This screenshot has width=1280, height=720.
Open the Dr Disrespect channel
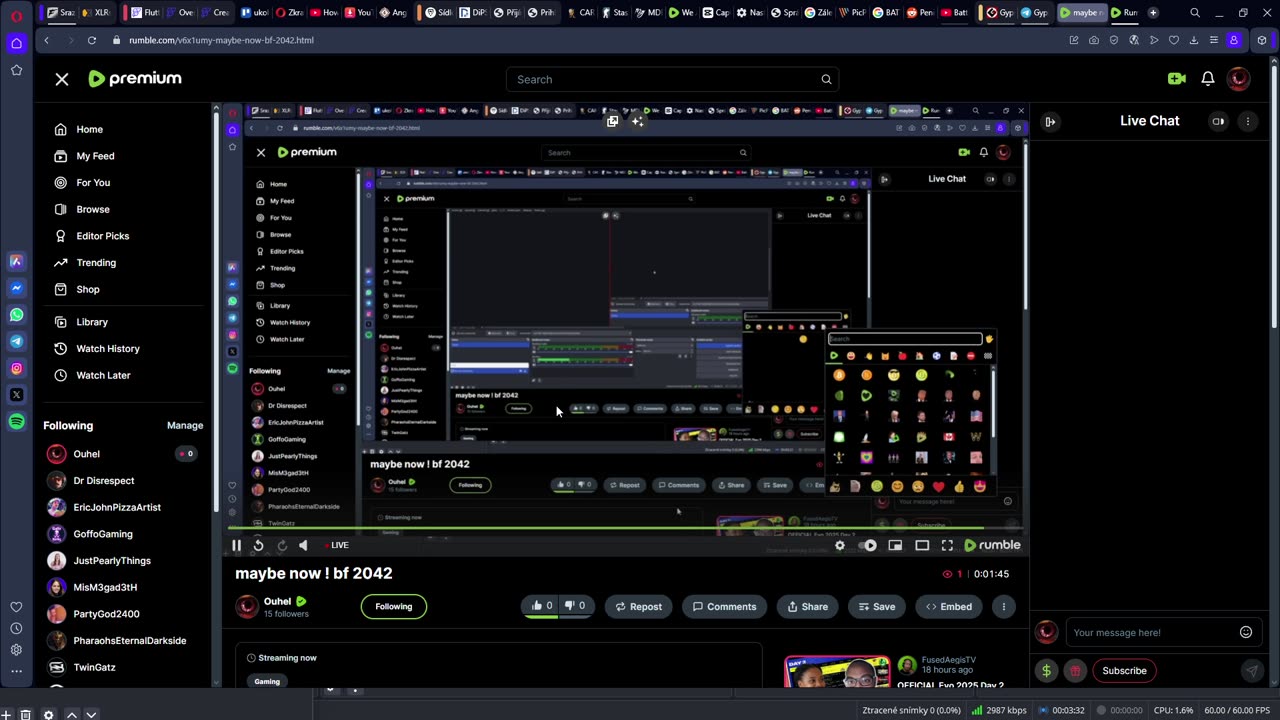(x=104, y=480)
